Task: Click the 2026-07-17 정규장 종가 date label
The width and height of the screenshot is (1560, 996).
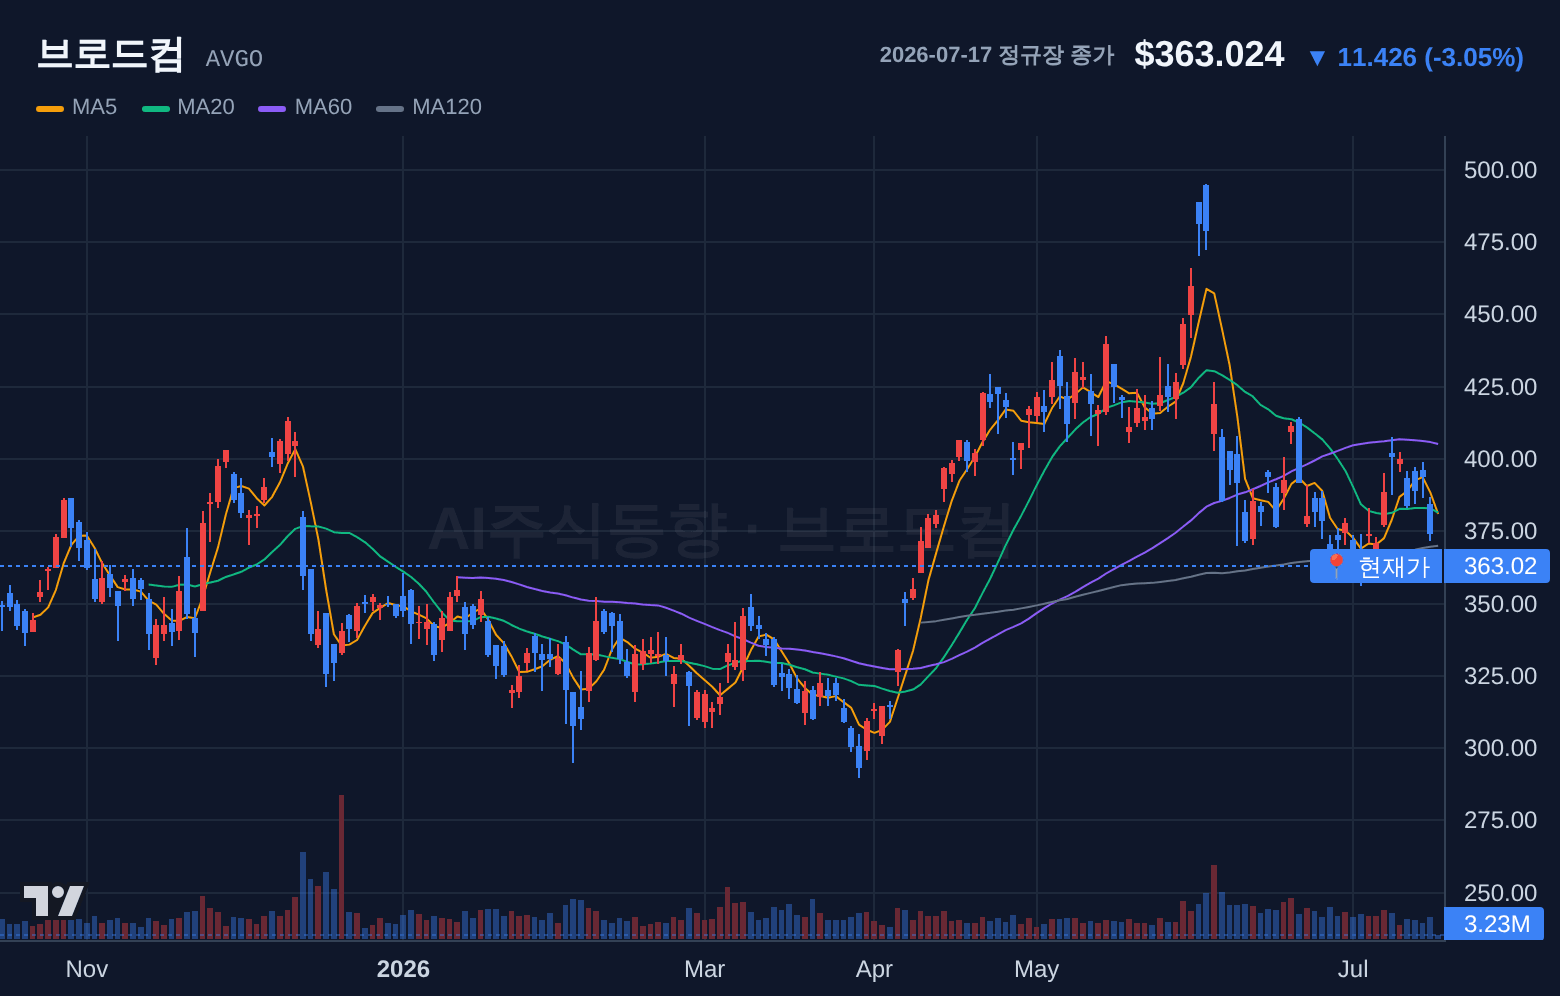Action: coord(996,55)
